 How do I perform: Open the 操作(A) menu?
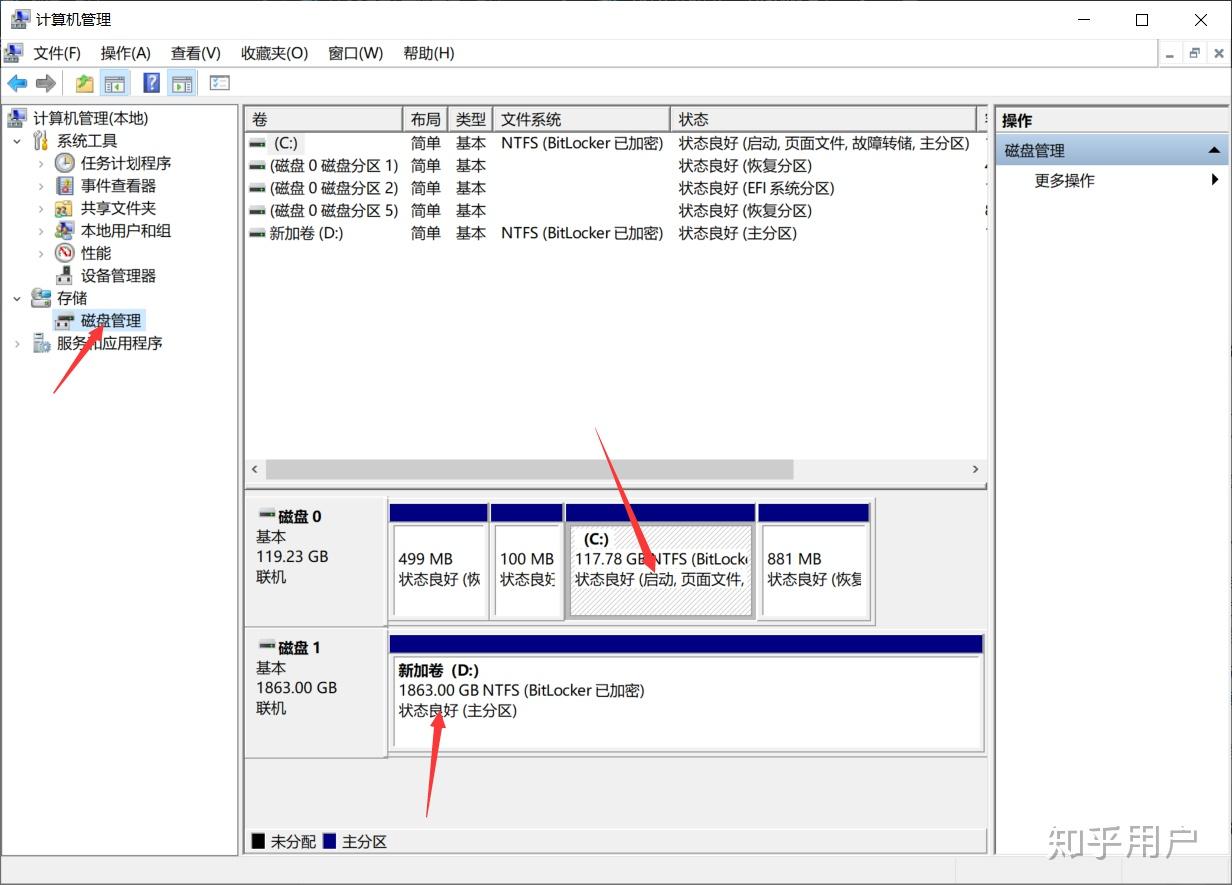pos(125,53)
